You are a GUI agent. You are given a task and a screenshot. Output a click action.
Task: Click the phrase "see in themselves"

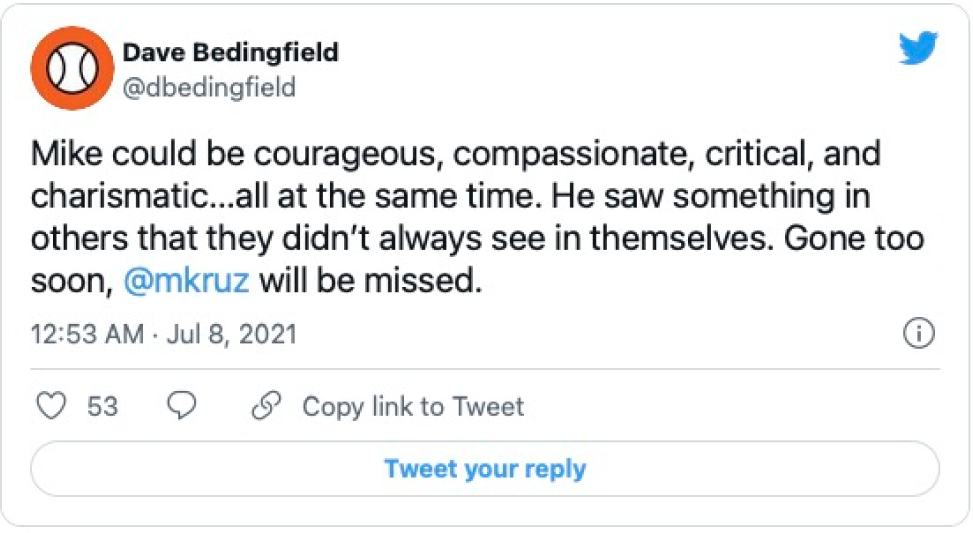[x=622, y=240]
